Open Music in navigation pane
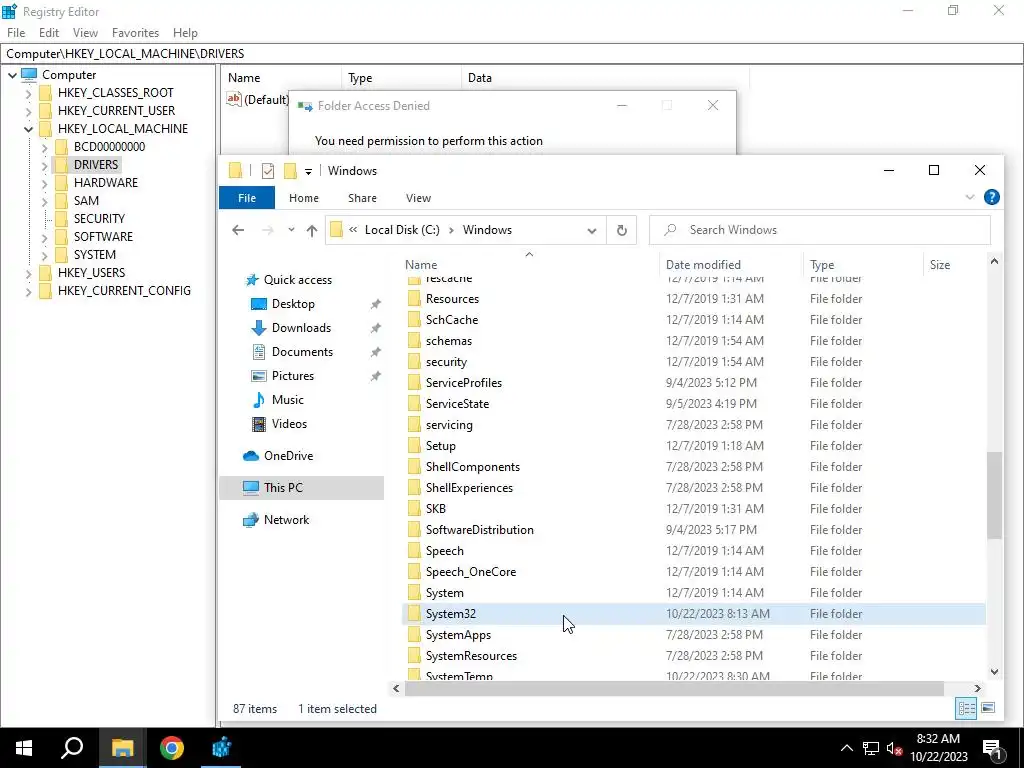This screenshot has width=1024, height=768. [x=287, y=400]
